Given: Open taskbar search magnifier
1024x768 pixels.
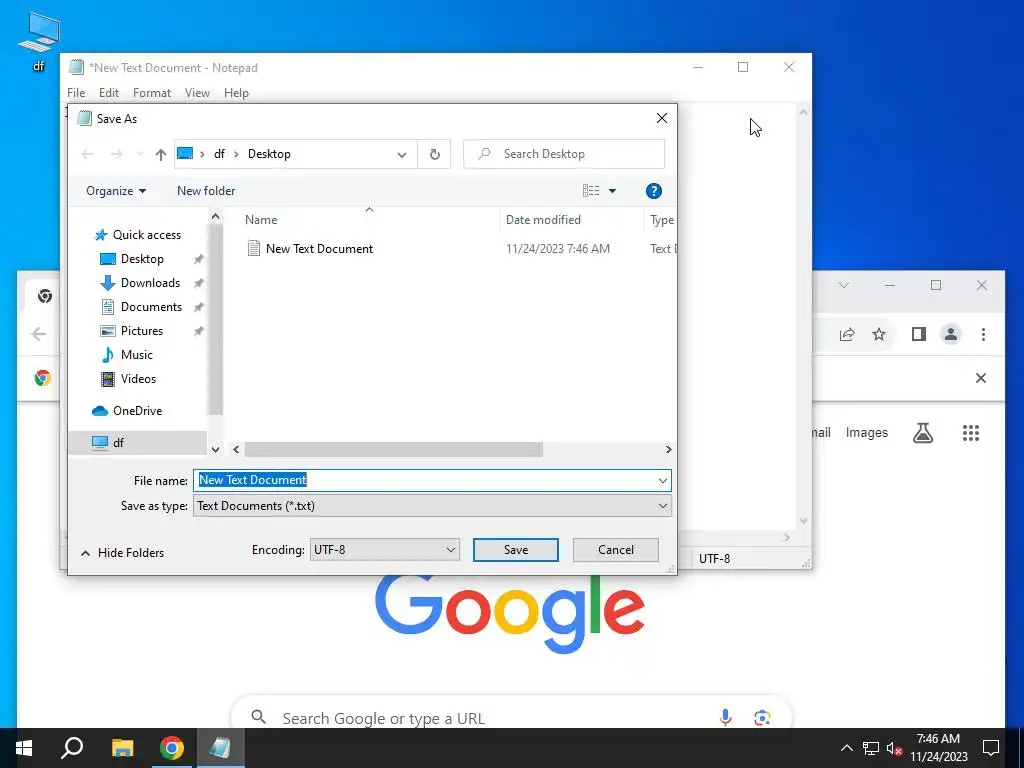Looking at the screenshot, I should (x=72, y=748).
